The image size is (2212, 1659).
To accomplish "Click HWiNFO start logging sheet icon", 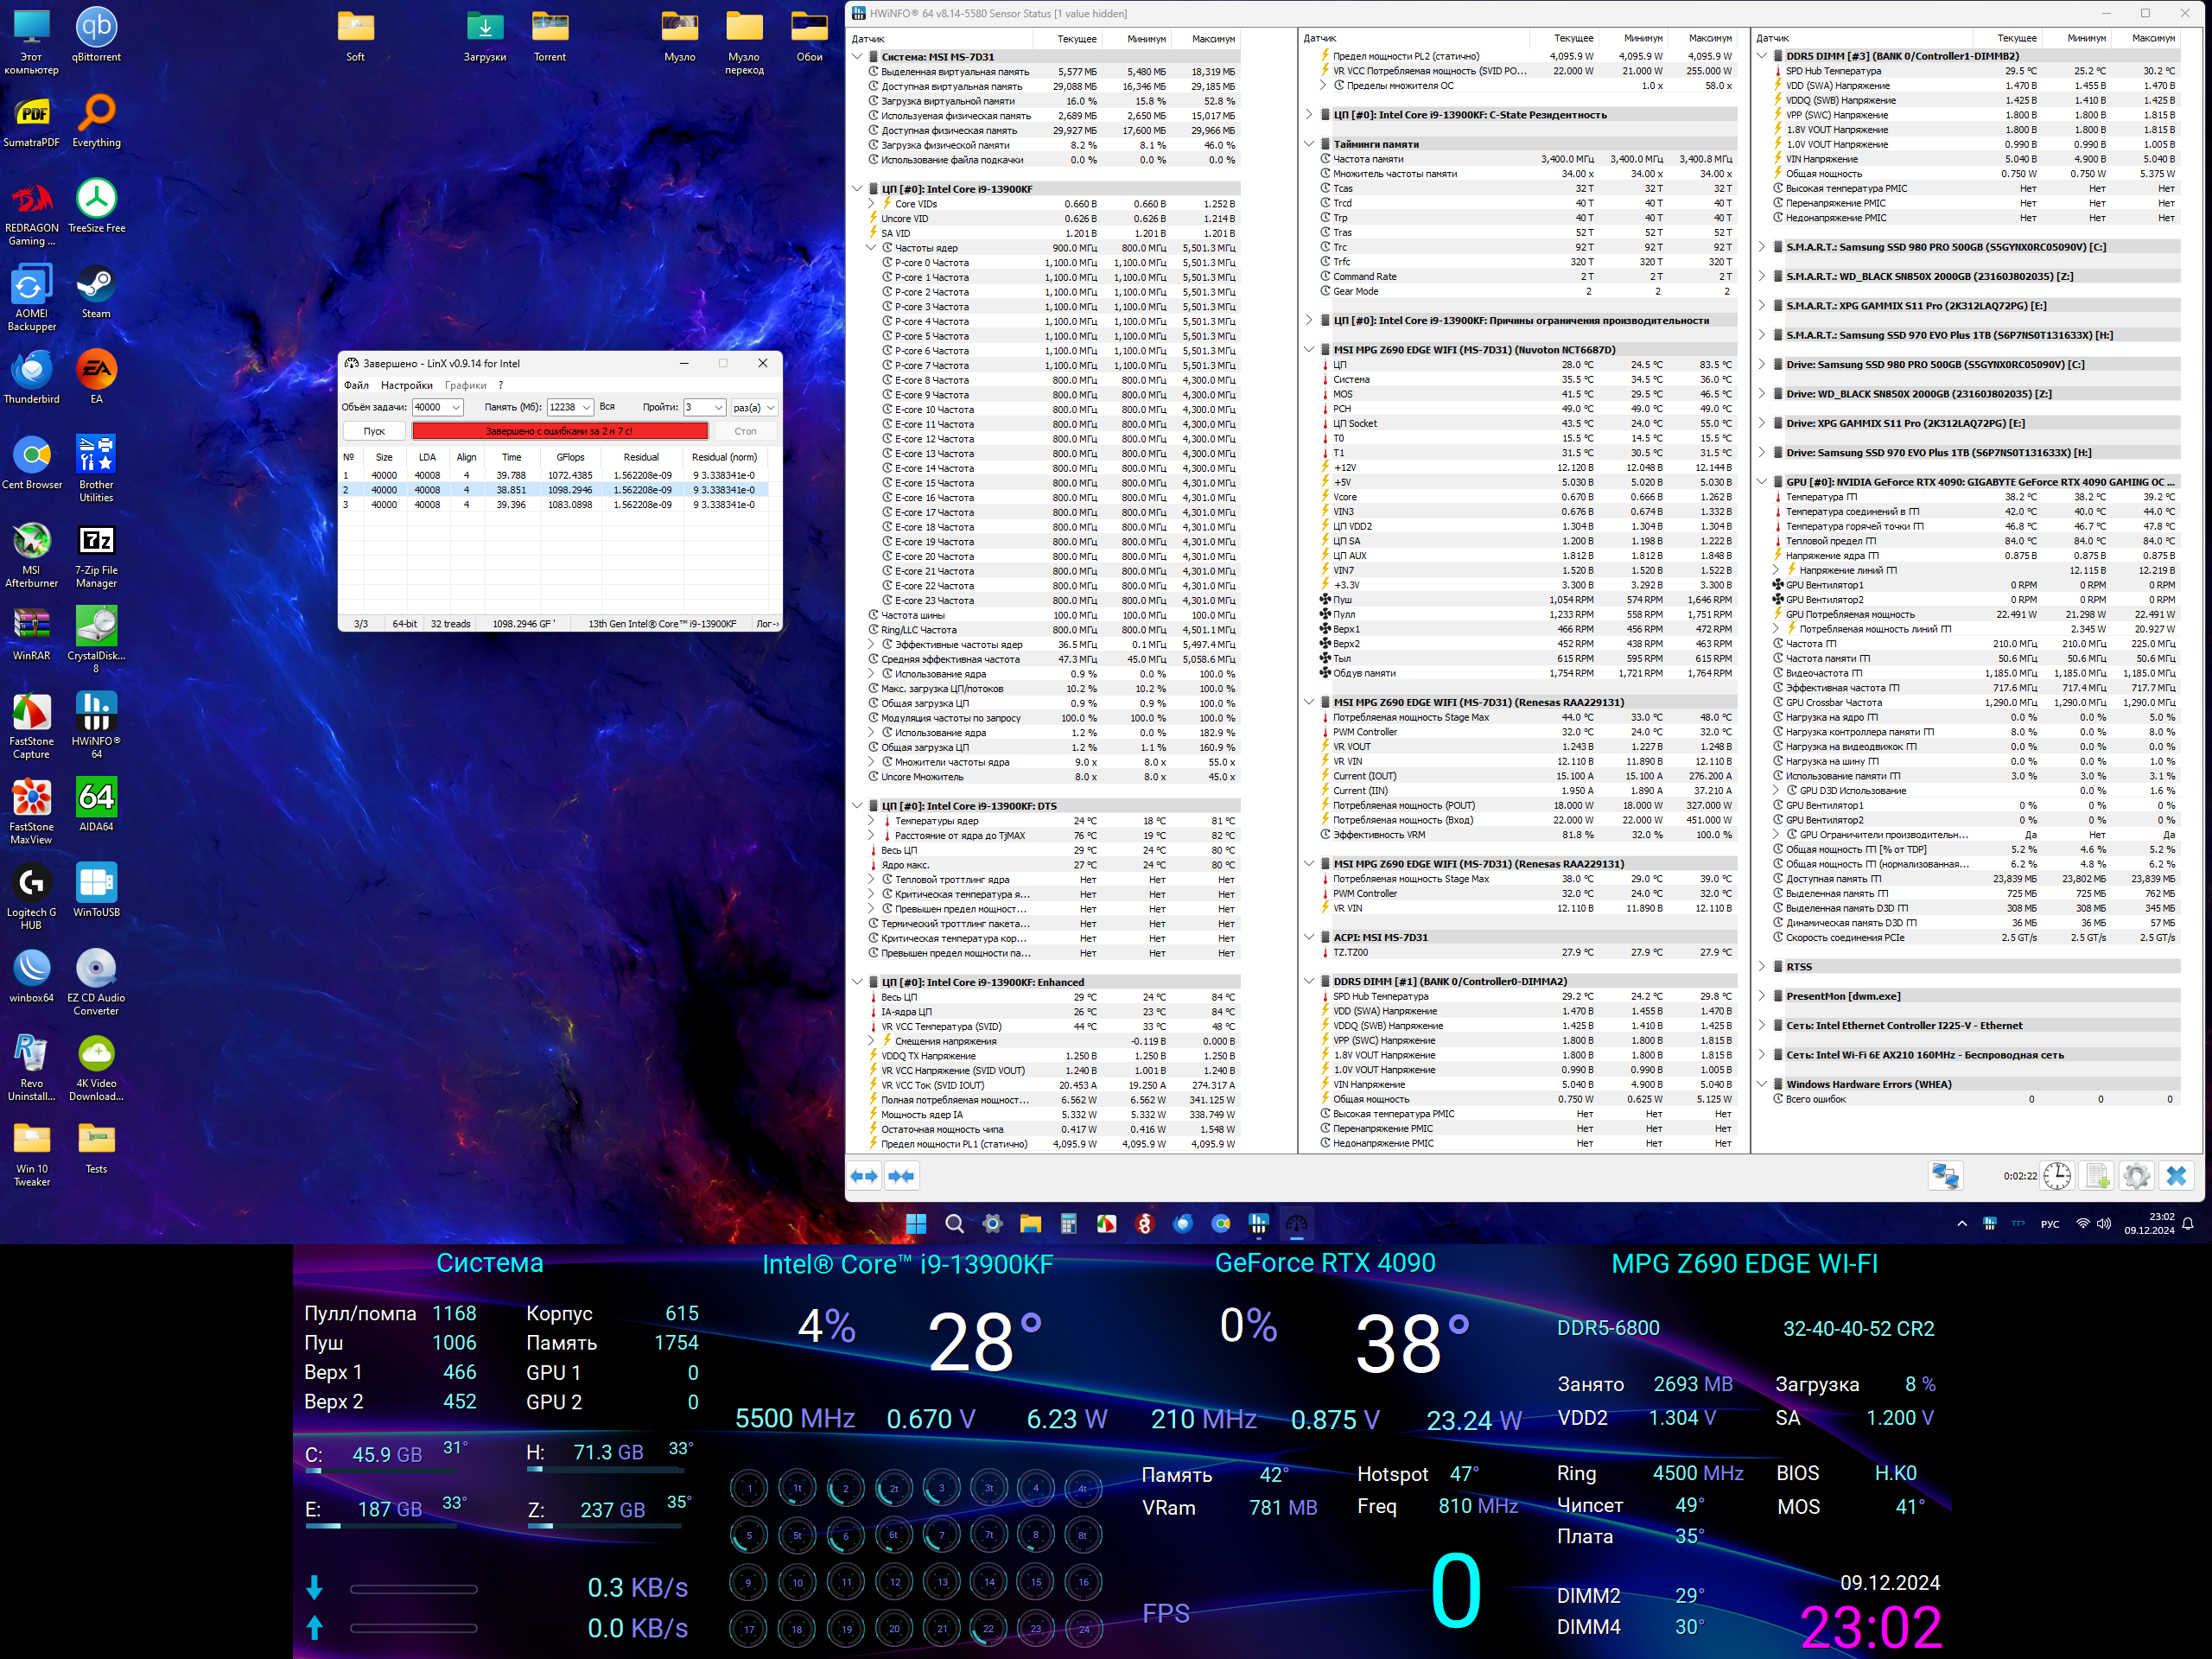I will pyautogui.click(x=2096, y=1176).
